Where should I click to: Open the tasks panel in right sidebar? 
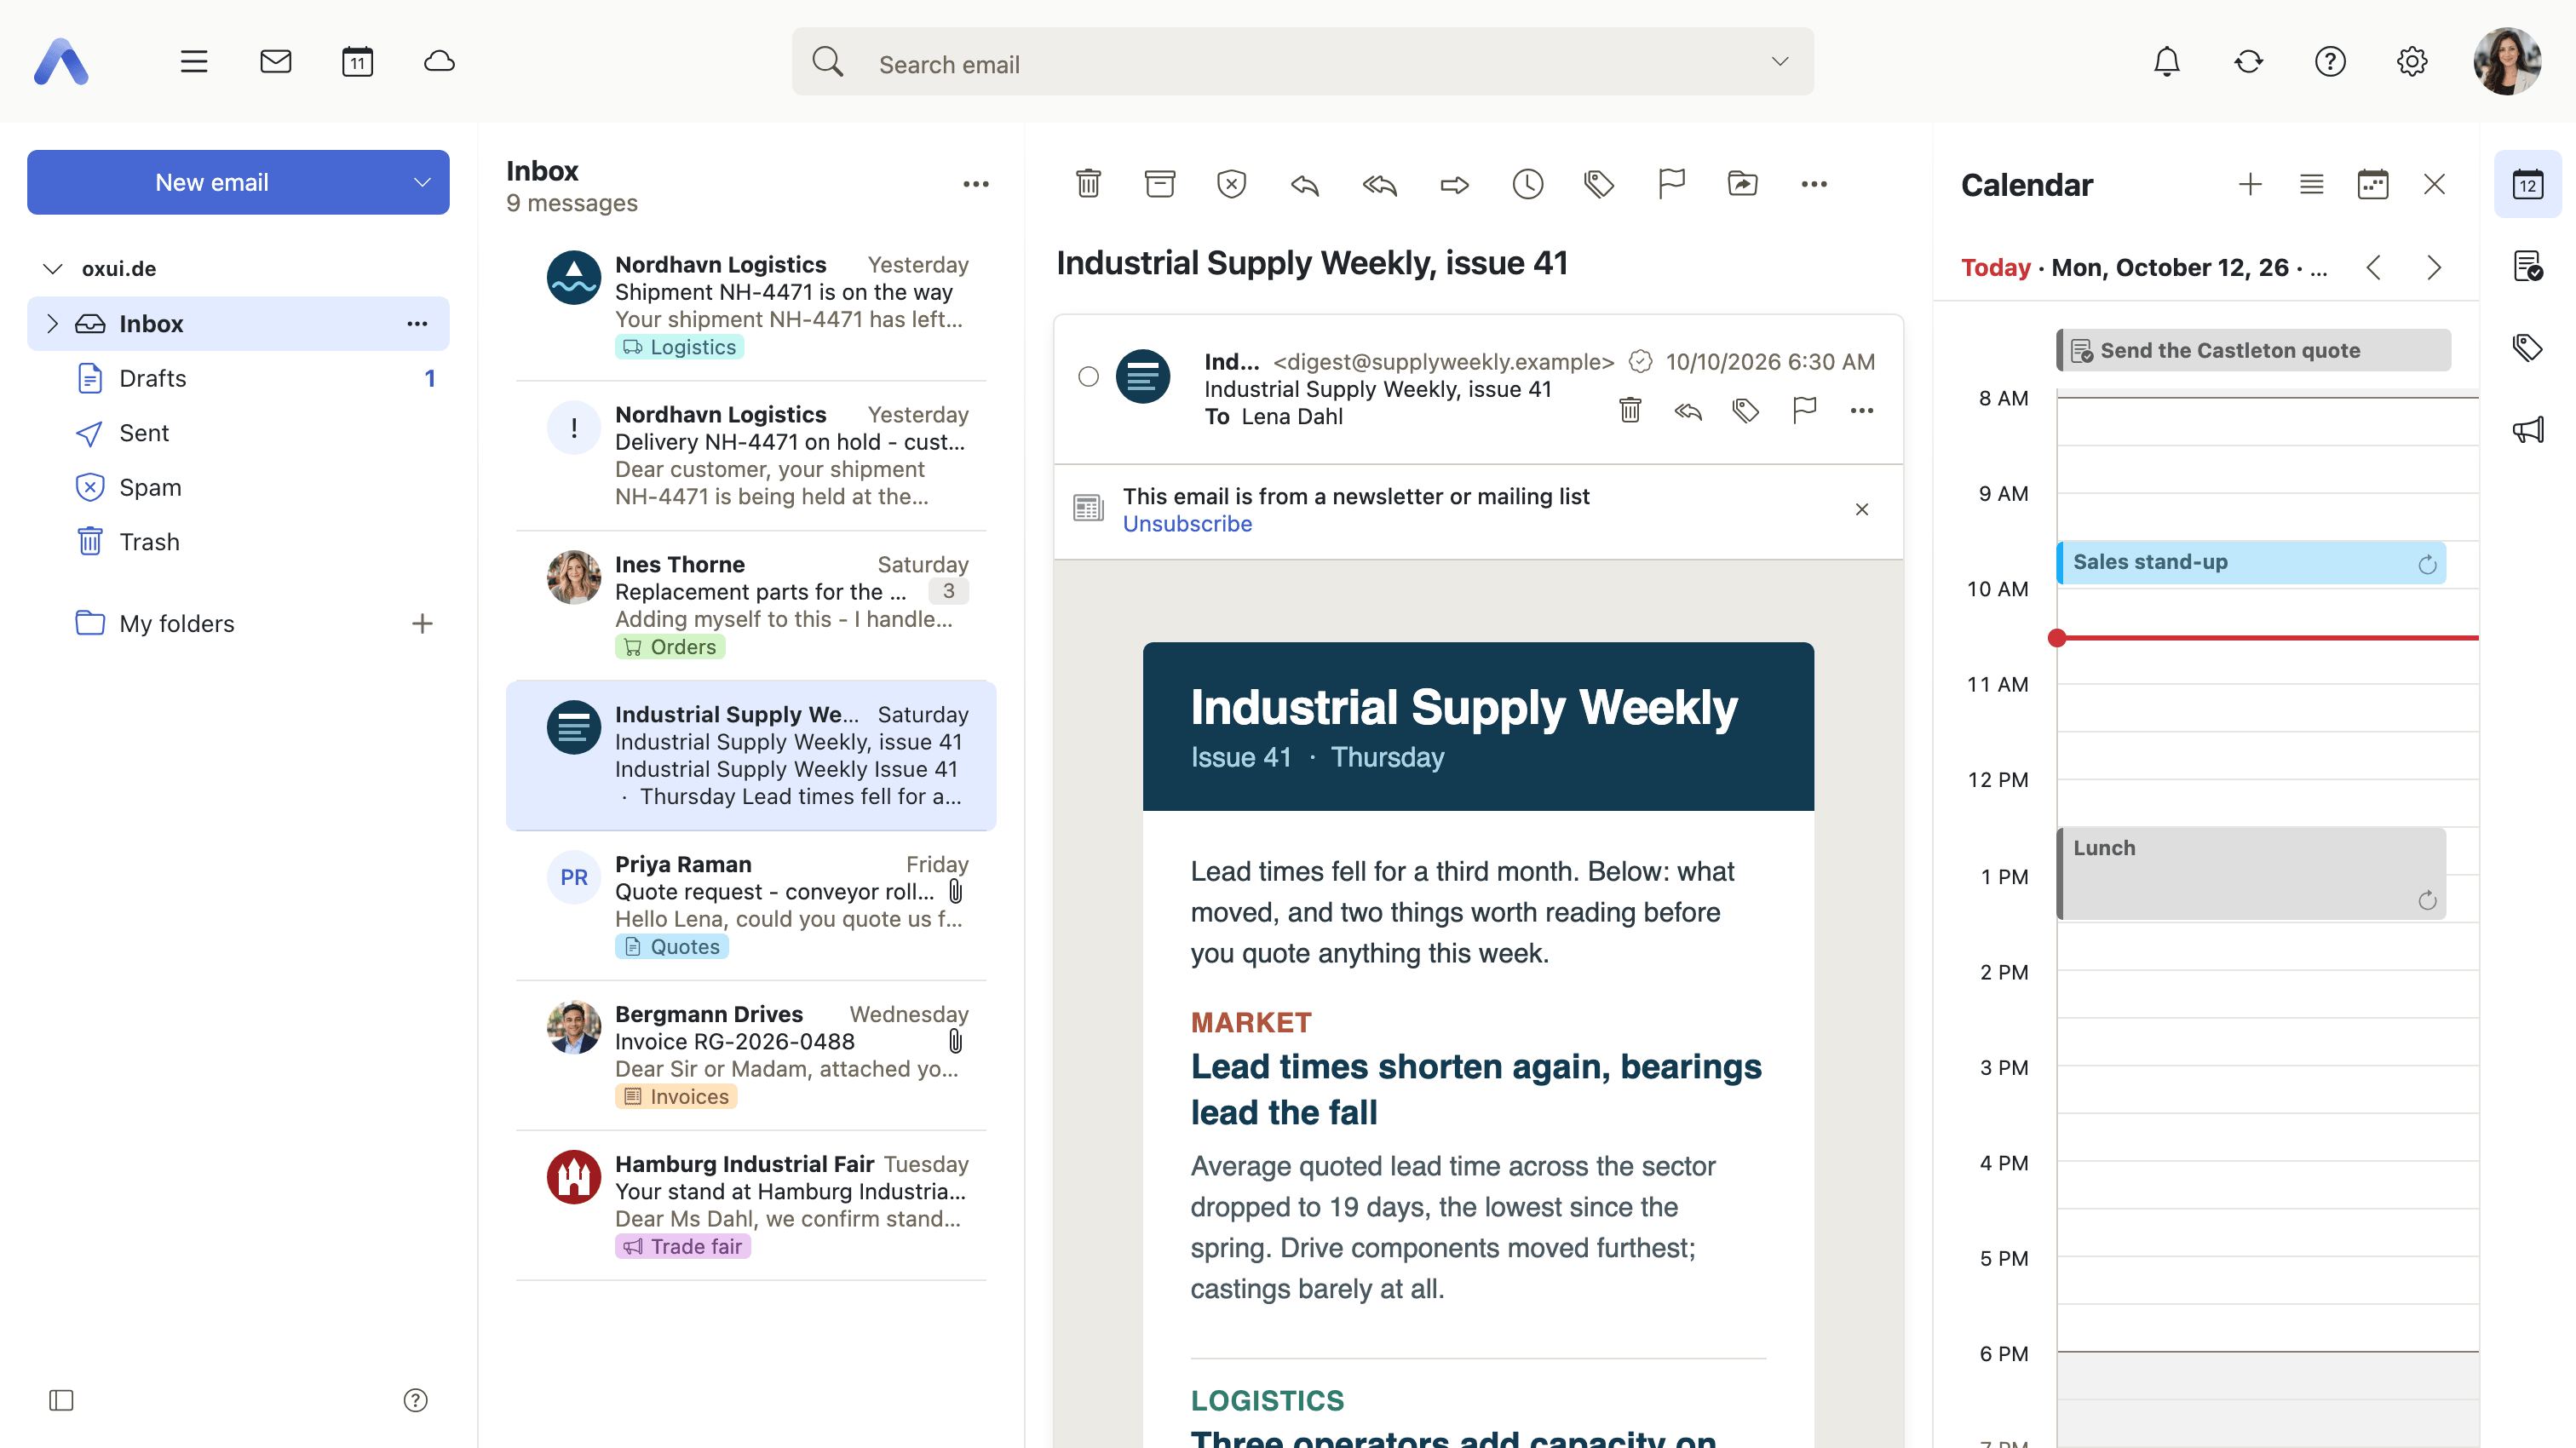pyautogui.click(x=2527, y=266)
